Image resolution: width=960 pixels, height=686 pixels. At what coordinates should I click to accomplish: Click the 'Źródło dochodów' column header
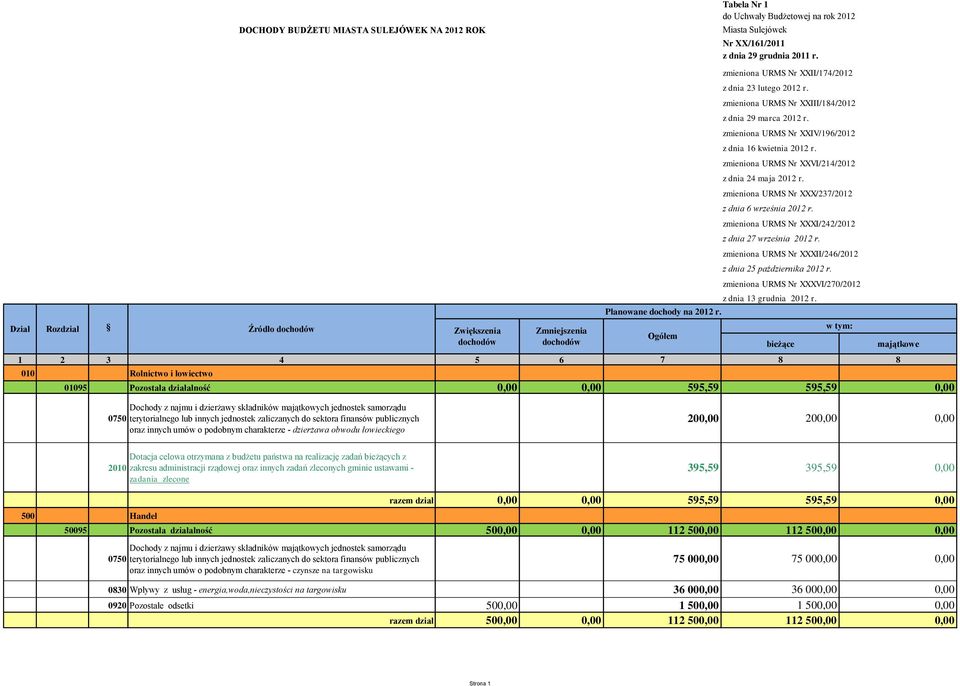coord(282,329)
